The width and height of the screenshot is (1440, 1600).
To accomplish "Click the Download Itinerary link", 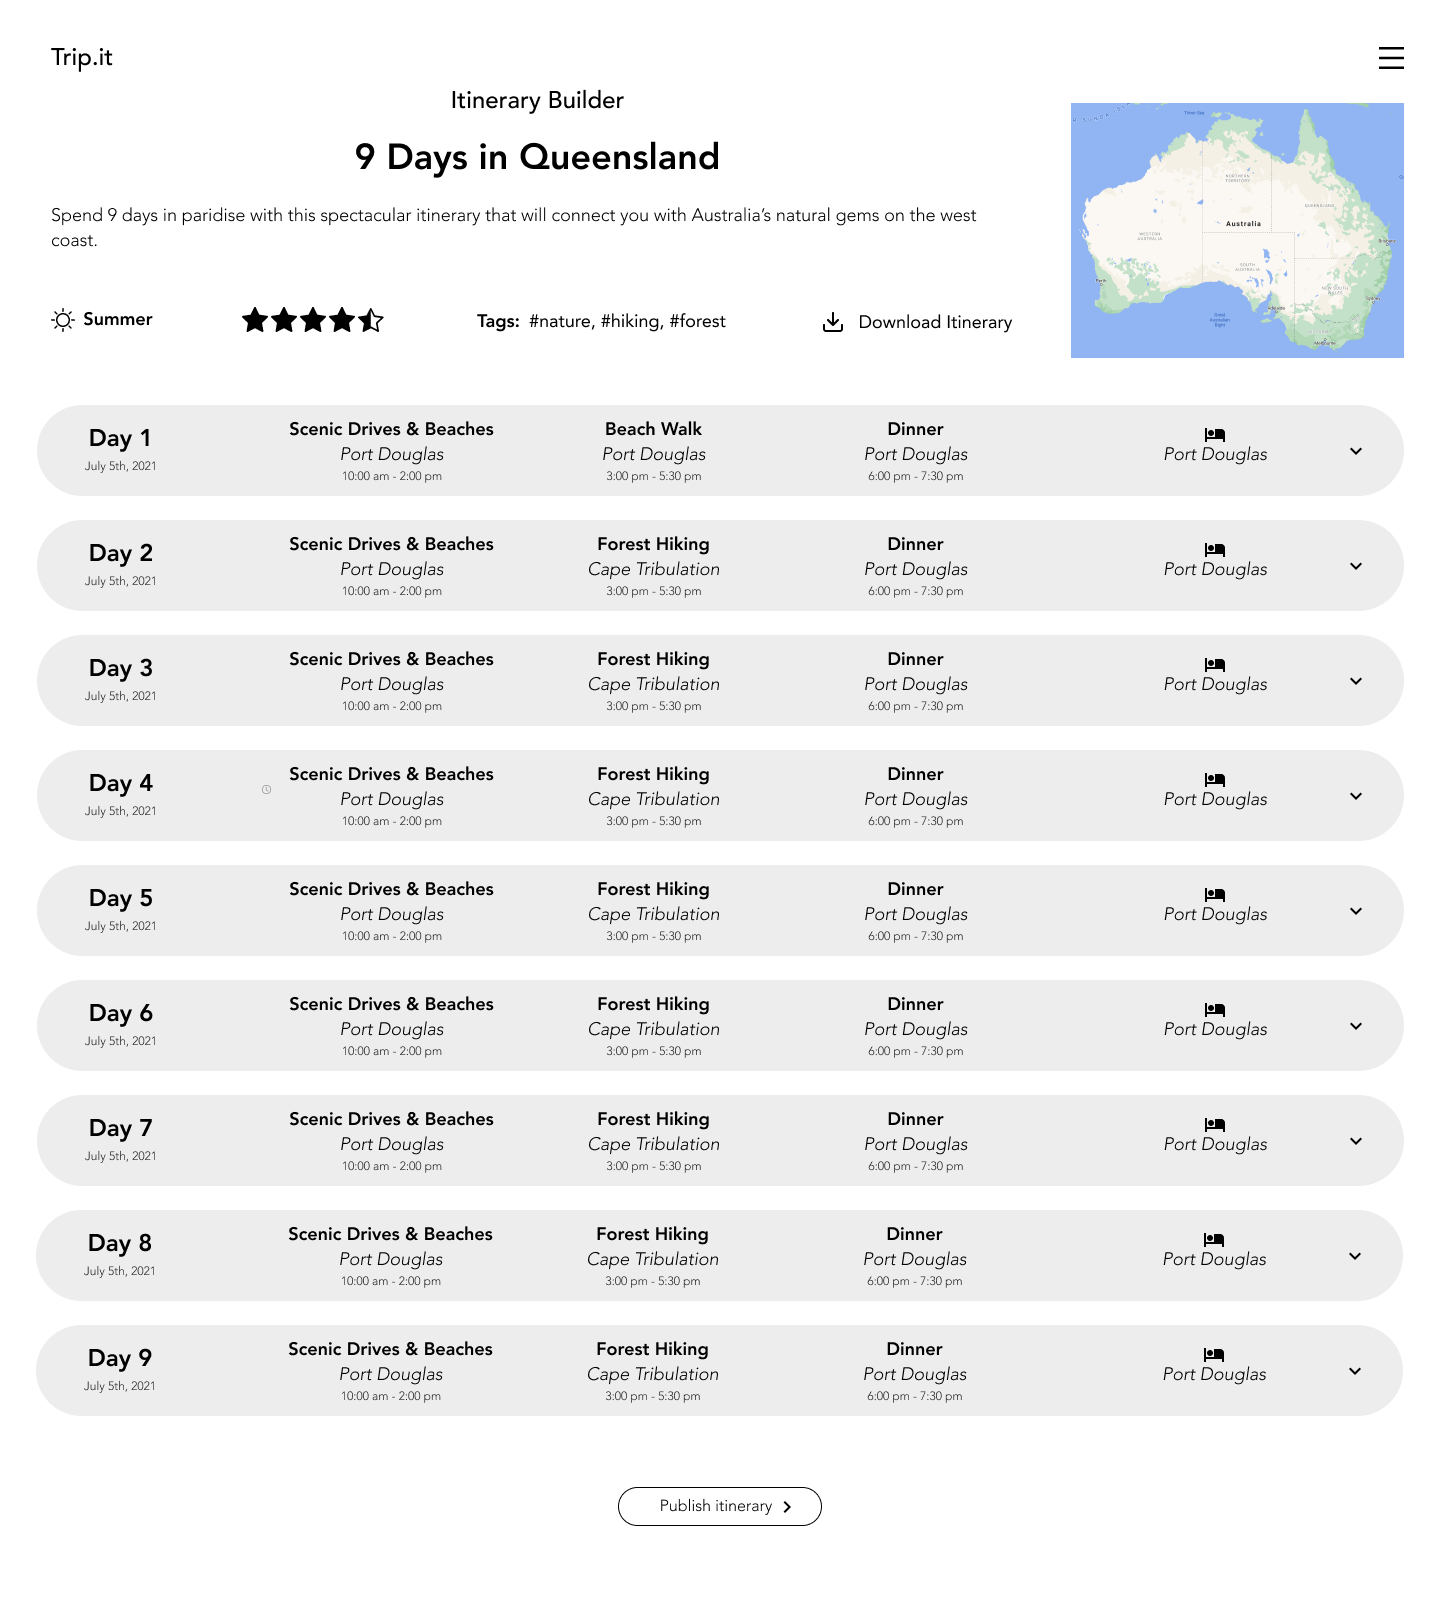I will click(x=935, y=322).
